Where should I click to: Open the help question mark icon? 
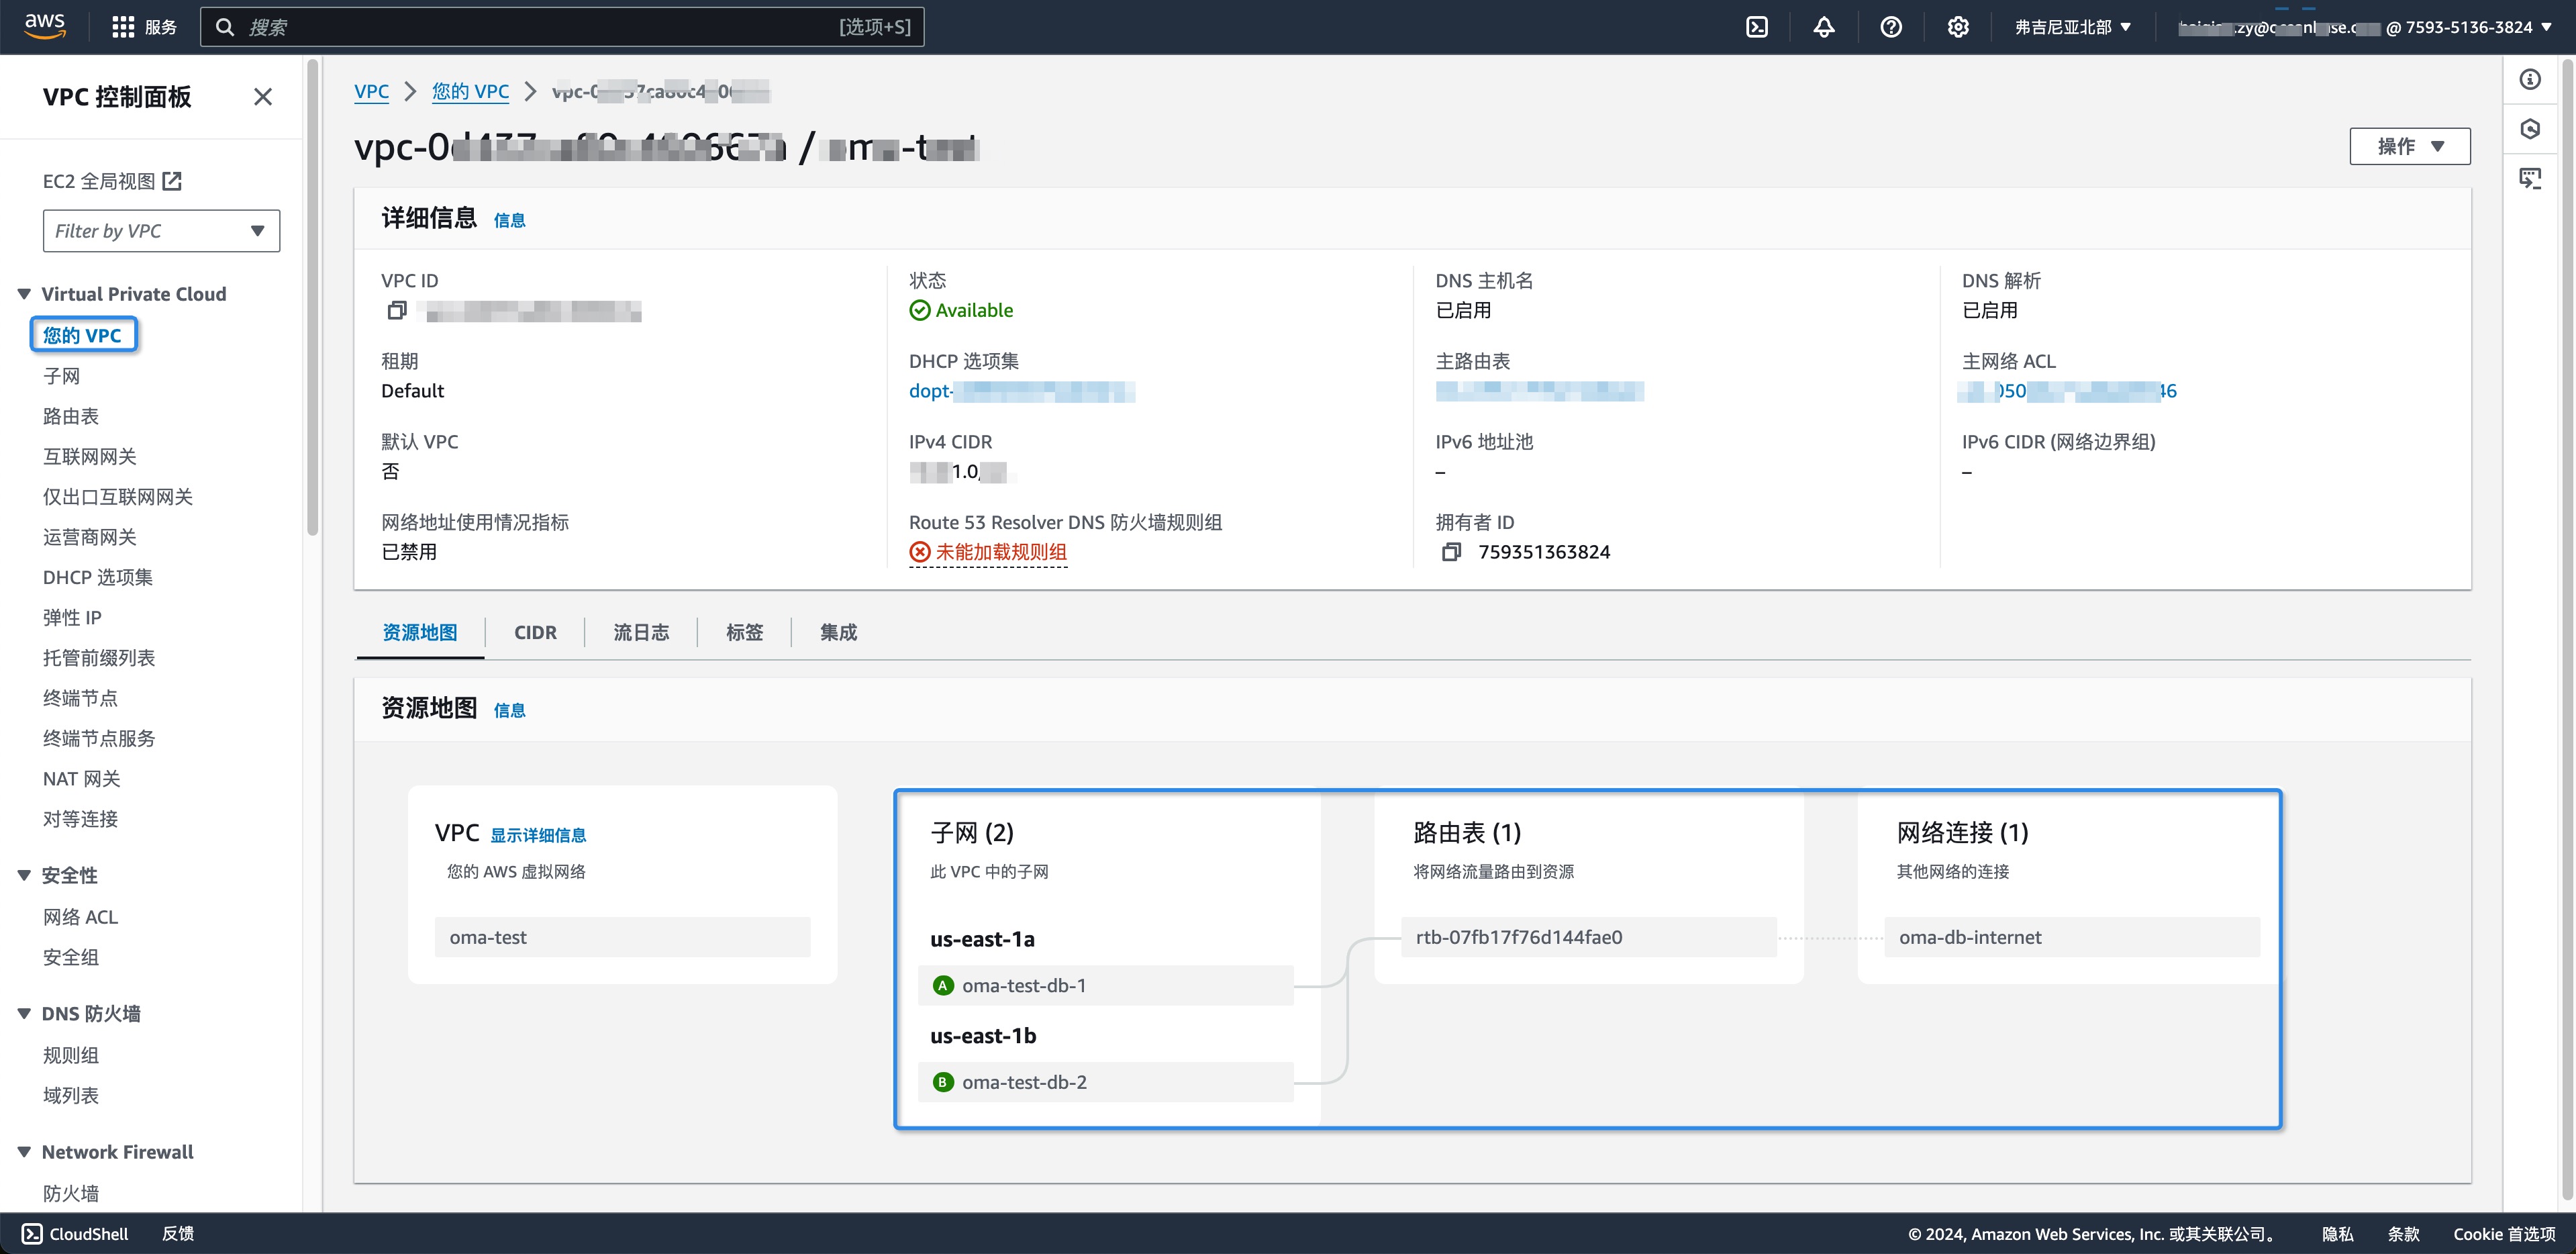[x=1891, y=27]
